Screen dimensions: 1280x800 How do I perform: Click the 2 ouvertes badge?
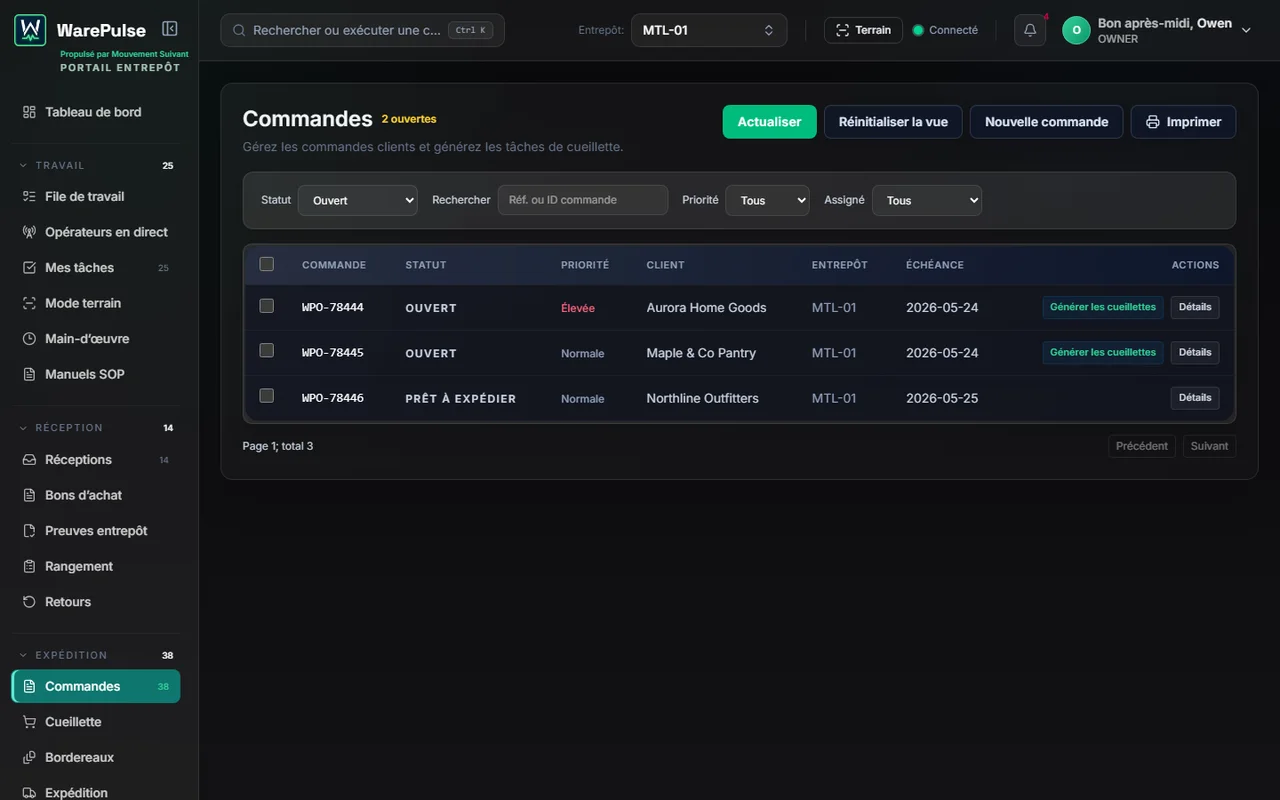tap(409, 119)
